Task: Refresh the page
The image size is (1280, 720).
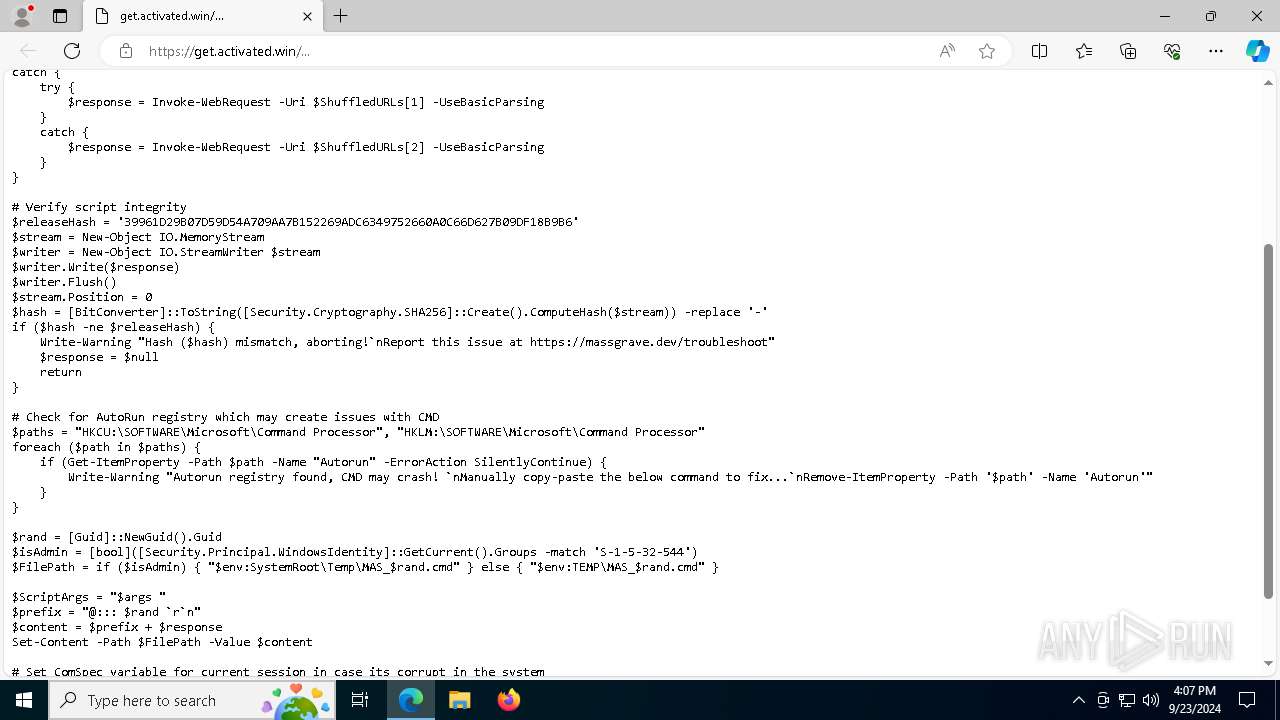Action: pos(72,51)
